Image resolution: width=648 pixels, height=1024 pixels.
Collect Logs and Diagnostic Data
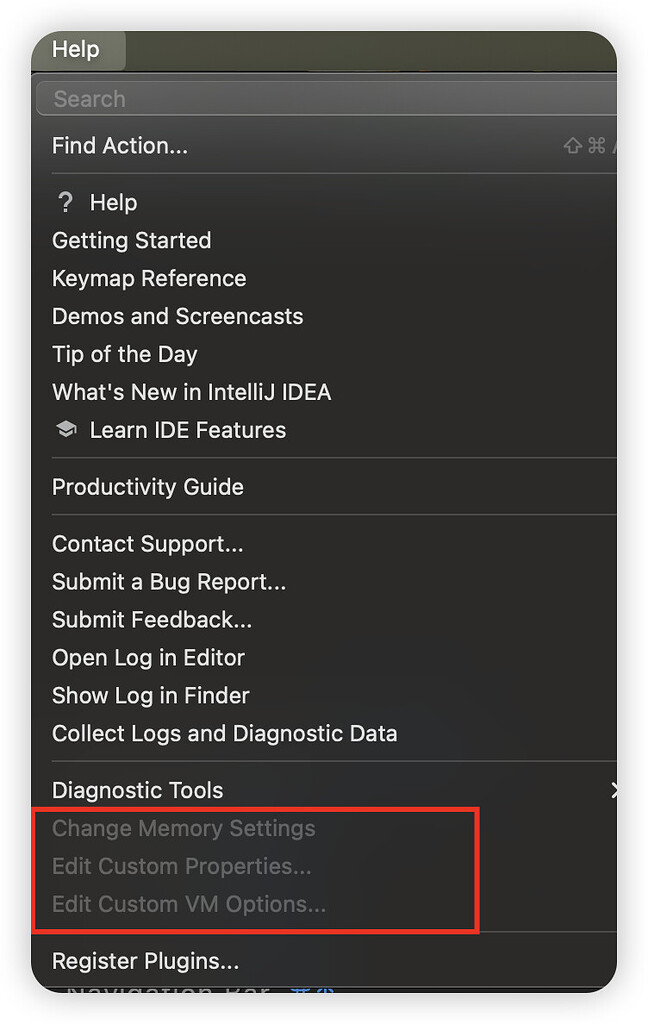(224, 734)
